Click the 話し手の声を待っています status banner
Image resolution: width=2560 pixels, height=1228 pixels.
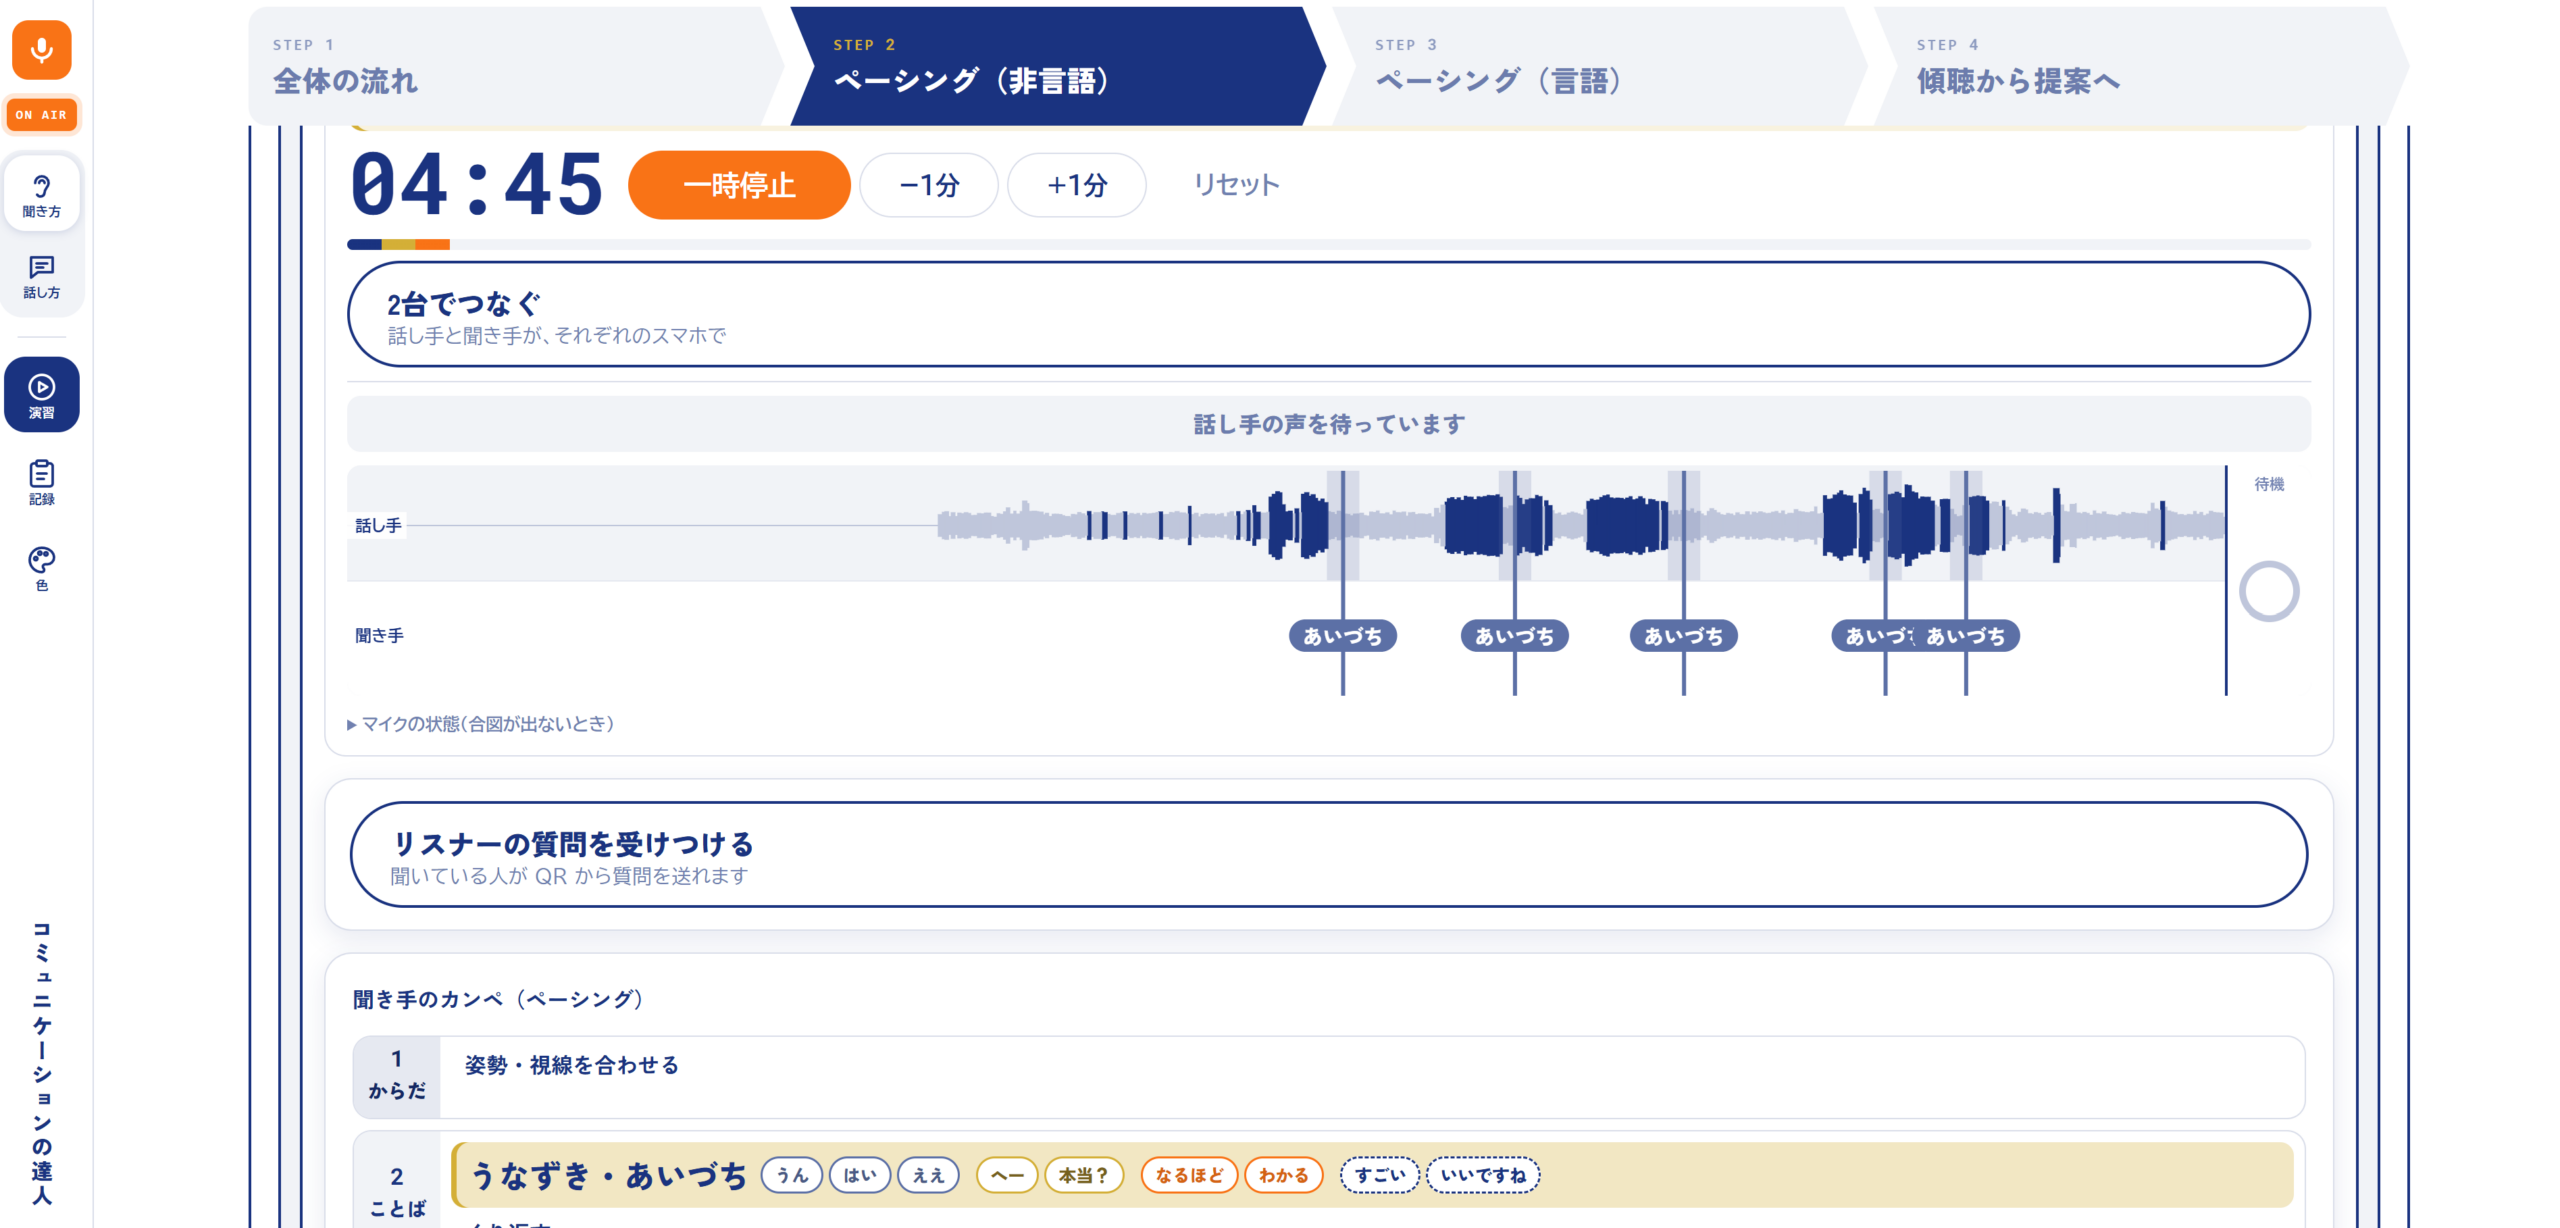click(1328, 424)
